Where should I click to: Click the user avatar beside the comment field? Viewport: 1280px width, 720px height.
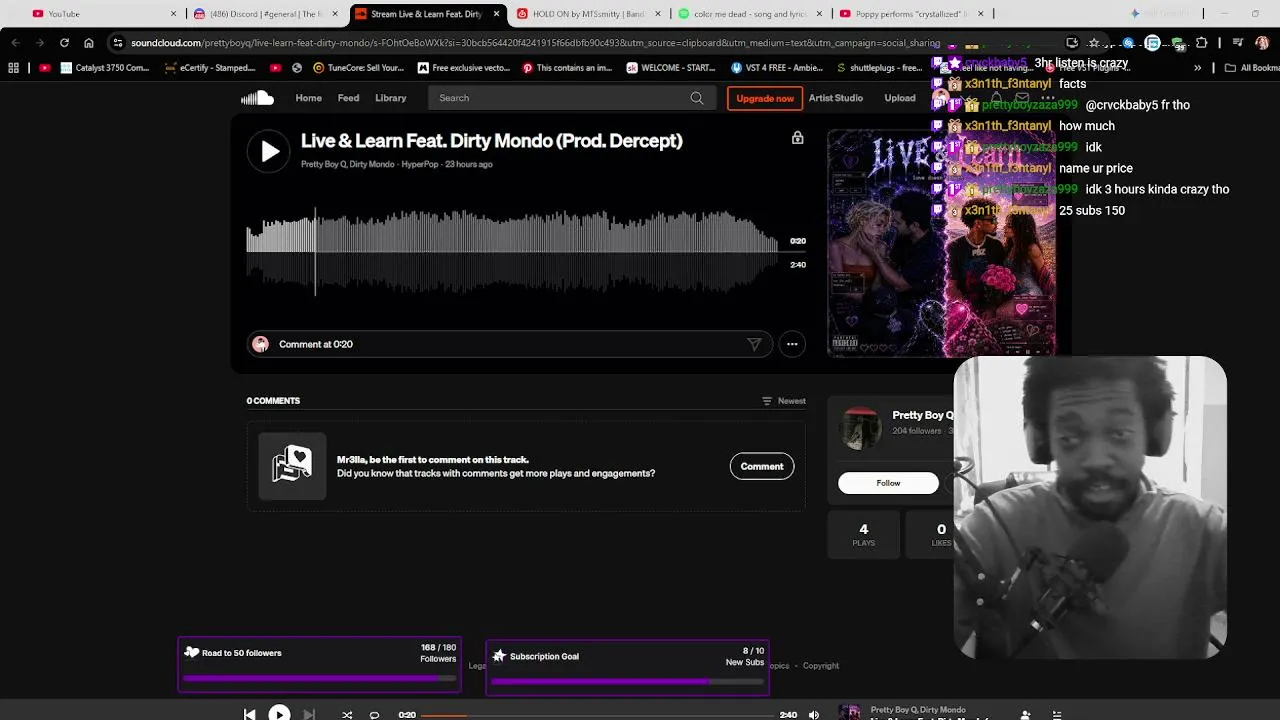[260, 344]
